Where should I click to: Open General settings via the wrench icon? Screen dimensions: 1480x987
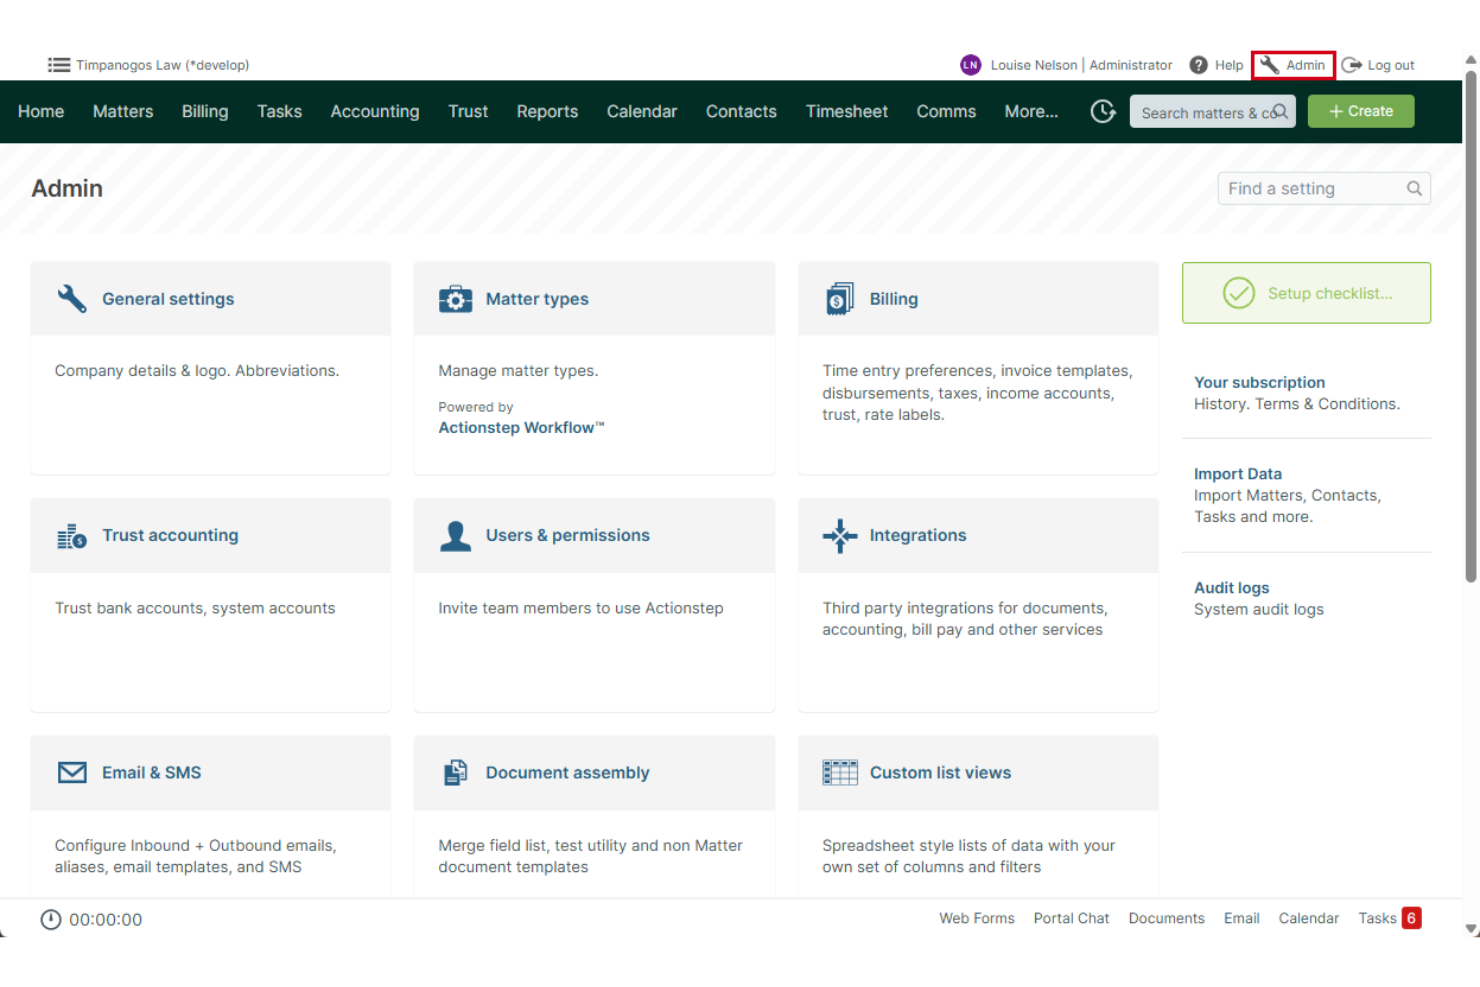[x=71, y=298]
